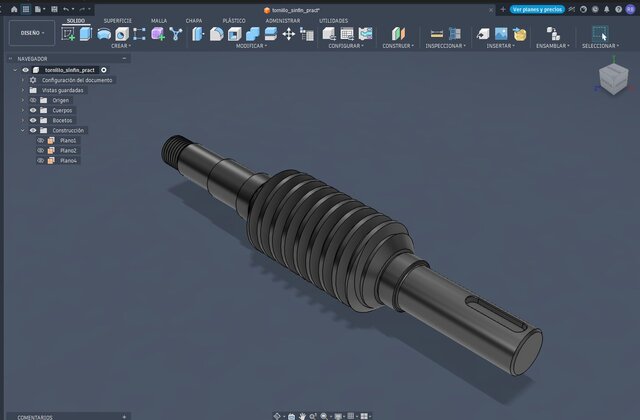This screenshot has width=640, height=420.
Task: Open the purple Create Form tool
Action: (158, 34)
